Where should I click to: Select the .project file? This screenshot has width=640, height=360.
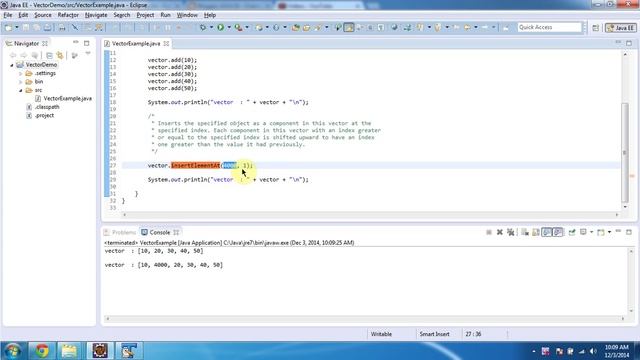click(x=44, y=116)
